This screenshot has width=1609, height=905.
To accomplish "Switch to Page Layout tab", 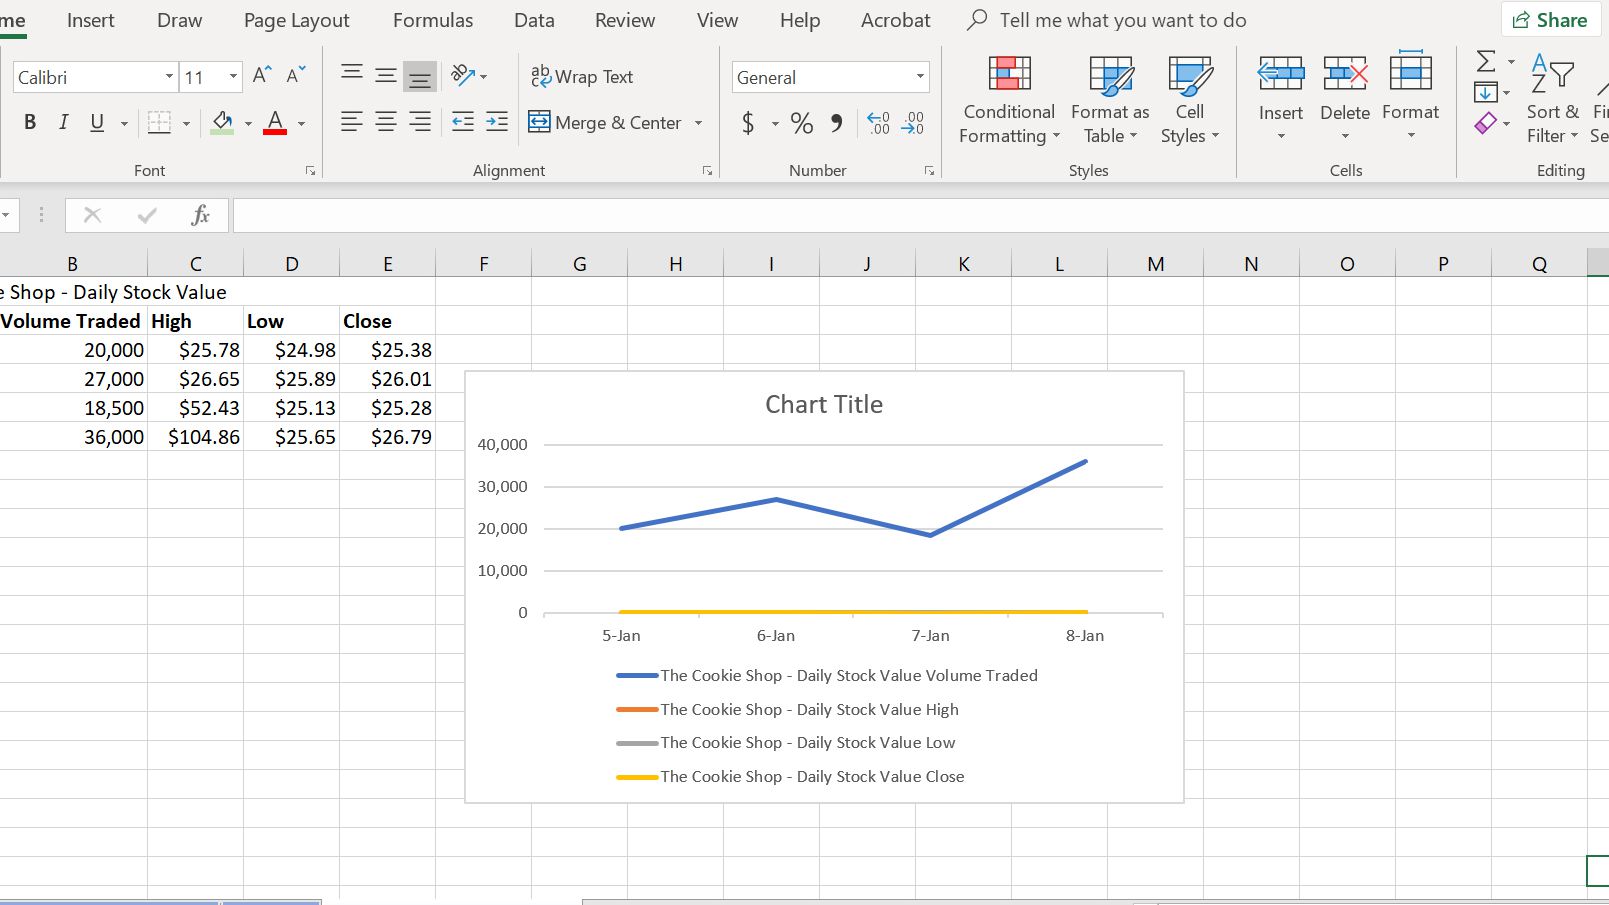I will click(296, 20).
